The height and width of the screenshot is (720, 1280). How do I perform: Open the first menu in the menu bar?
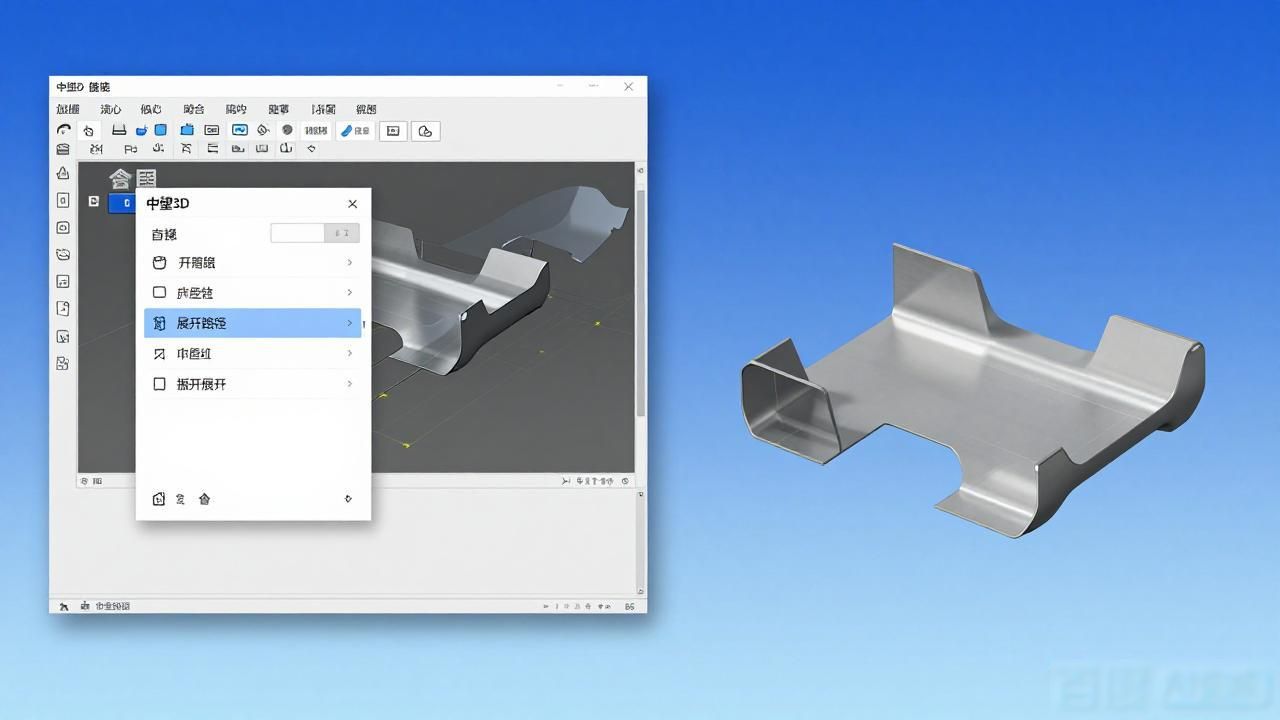68,109
